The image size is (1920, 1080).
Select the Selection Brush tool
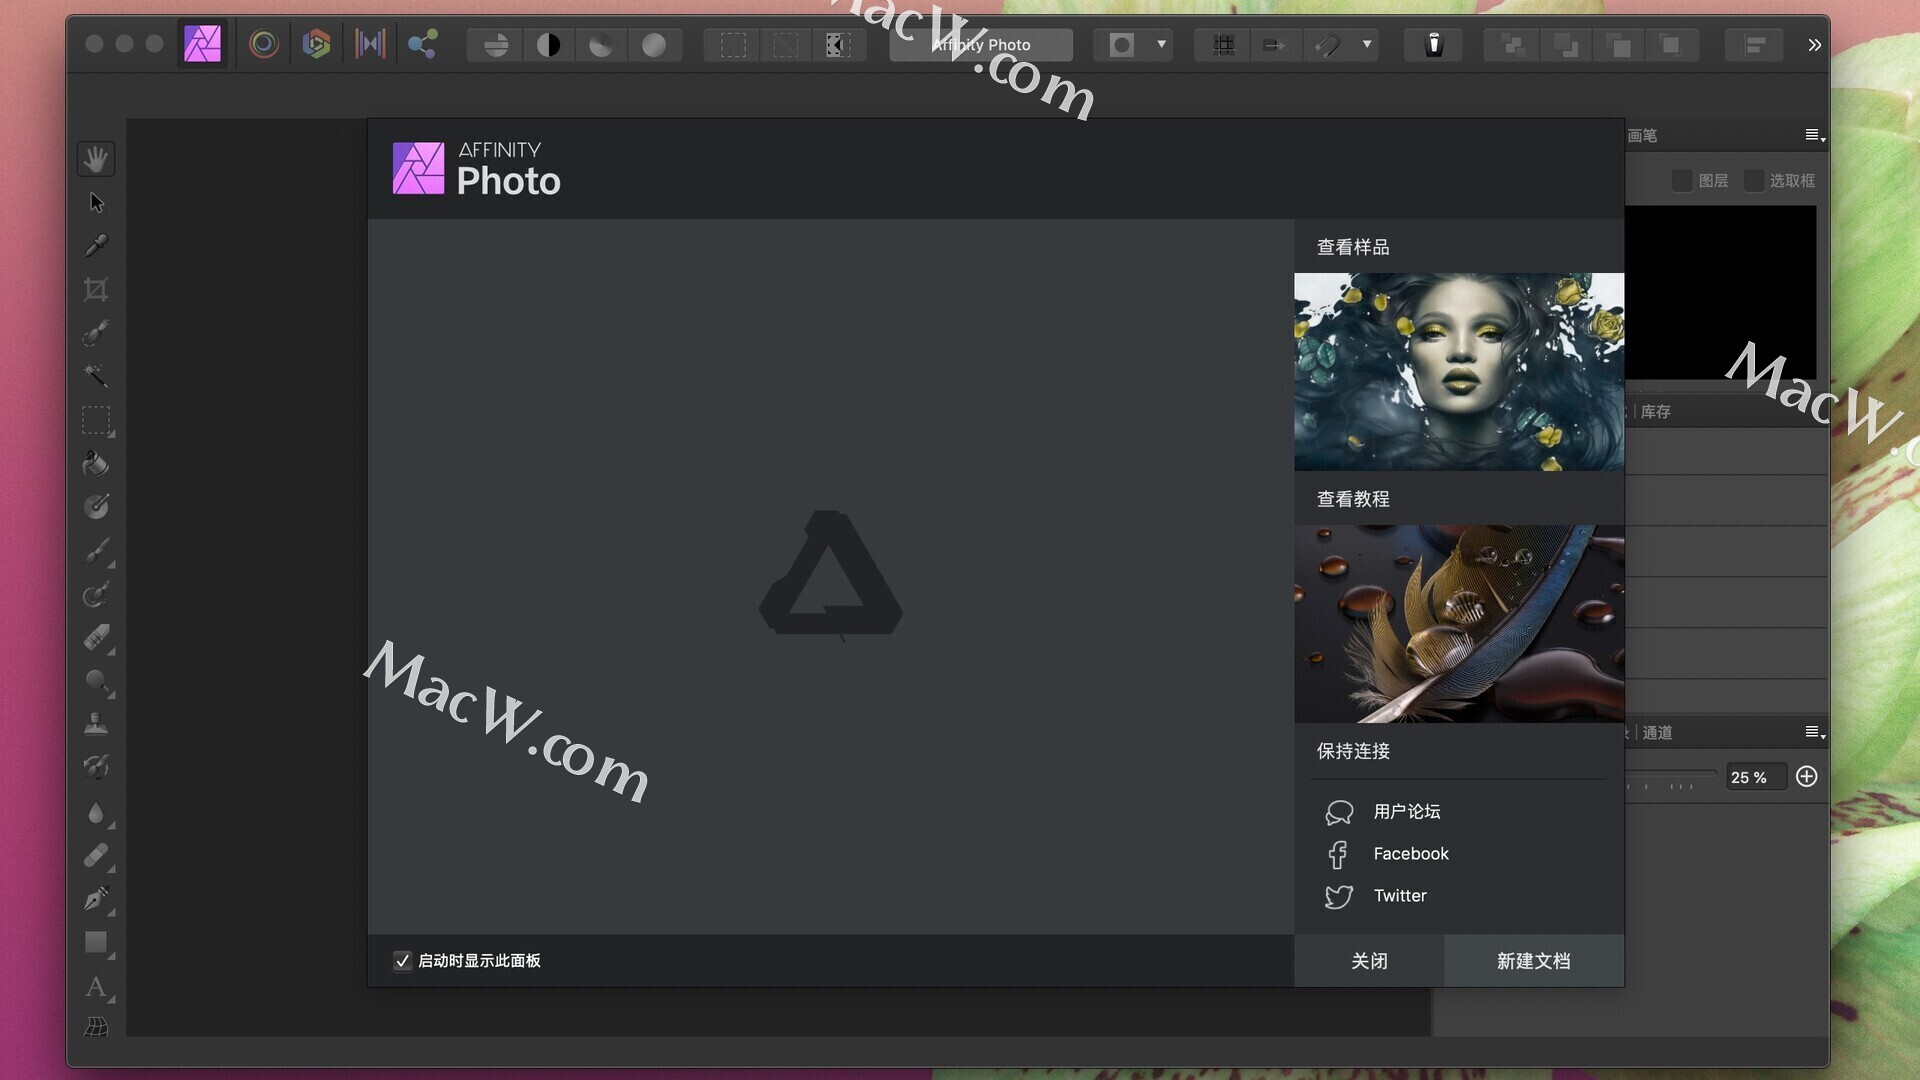point(96,333)
